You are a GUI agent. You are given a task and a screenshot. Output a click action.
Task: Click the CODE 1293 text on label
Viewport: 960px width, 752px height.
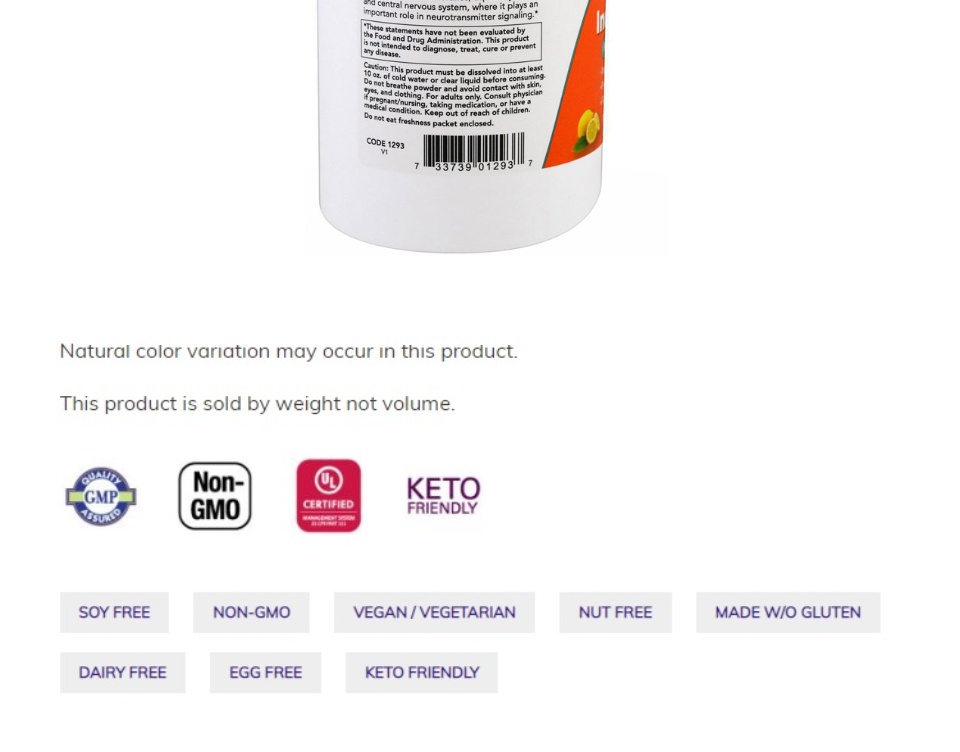click(x=385, y=144)
